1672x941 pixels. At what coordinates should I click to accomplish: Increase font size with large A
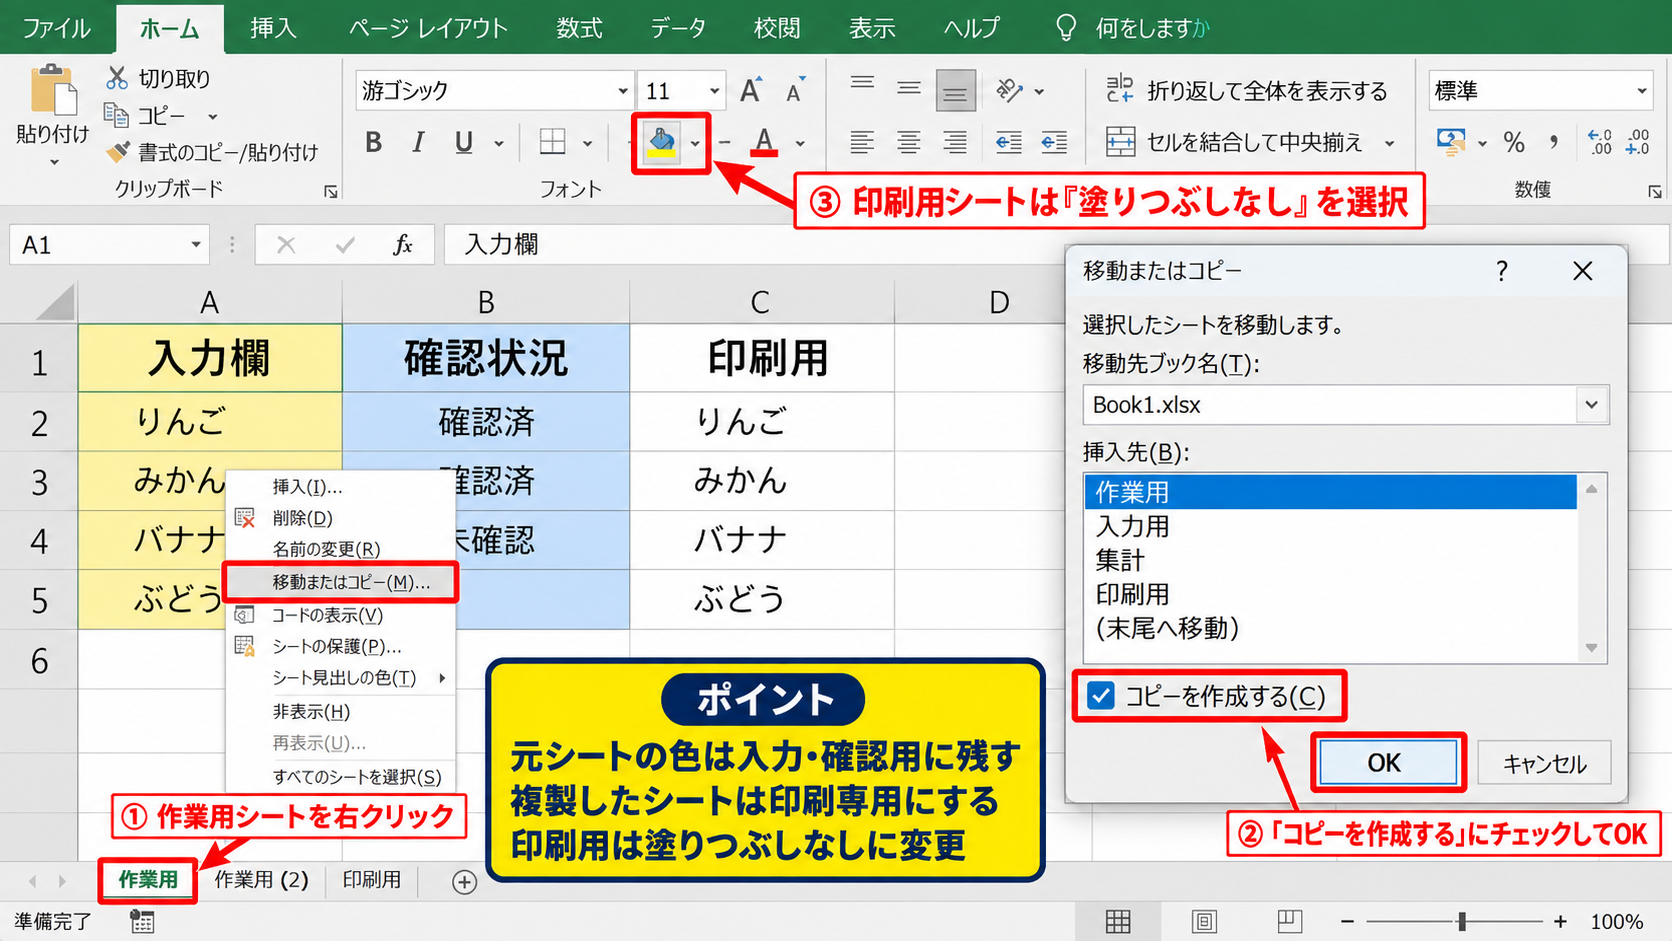tap(750, 91)
